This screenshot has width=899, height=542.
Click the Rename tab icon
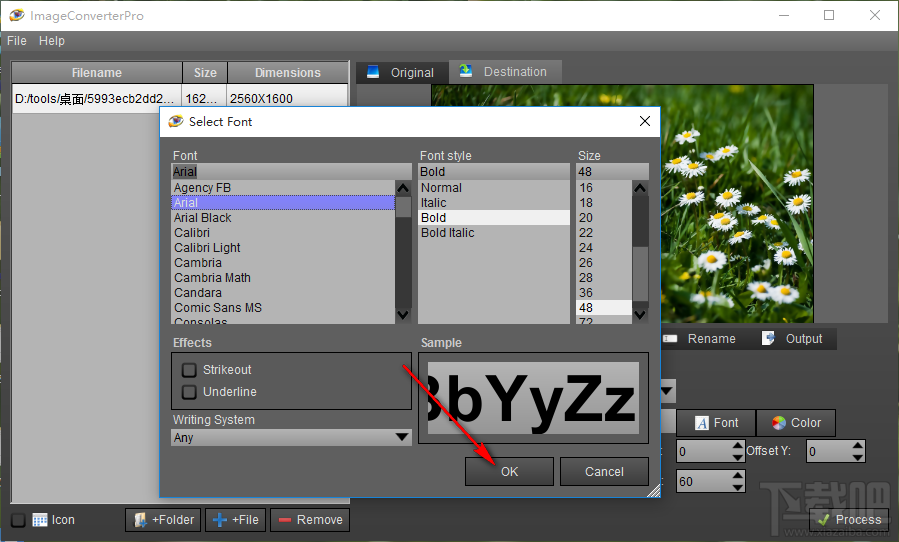[x=670, y=339]
